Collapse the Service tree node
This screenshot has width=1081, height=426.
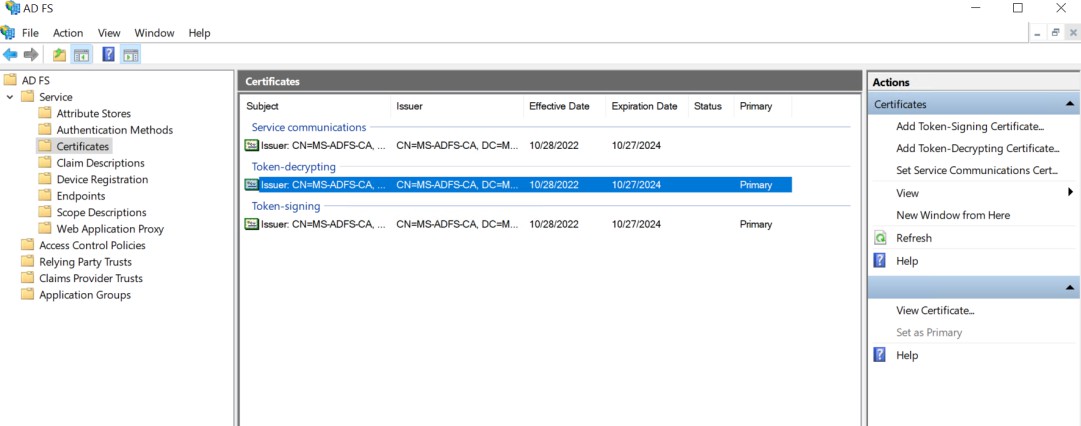click(10, 97)
